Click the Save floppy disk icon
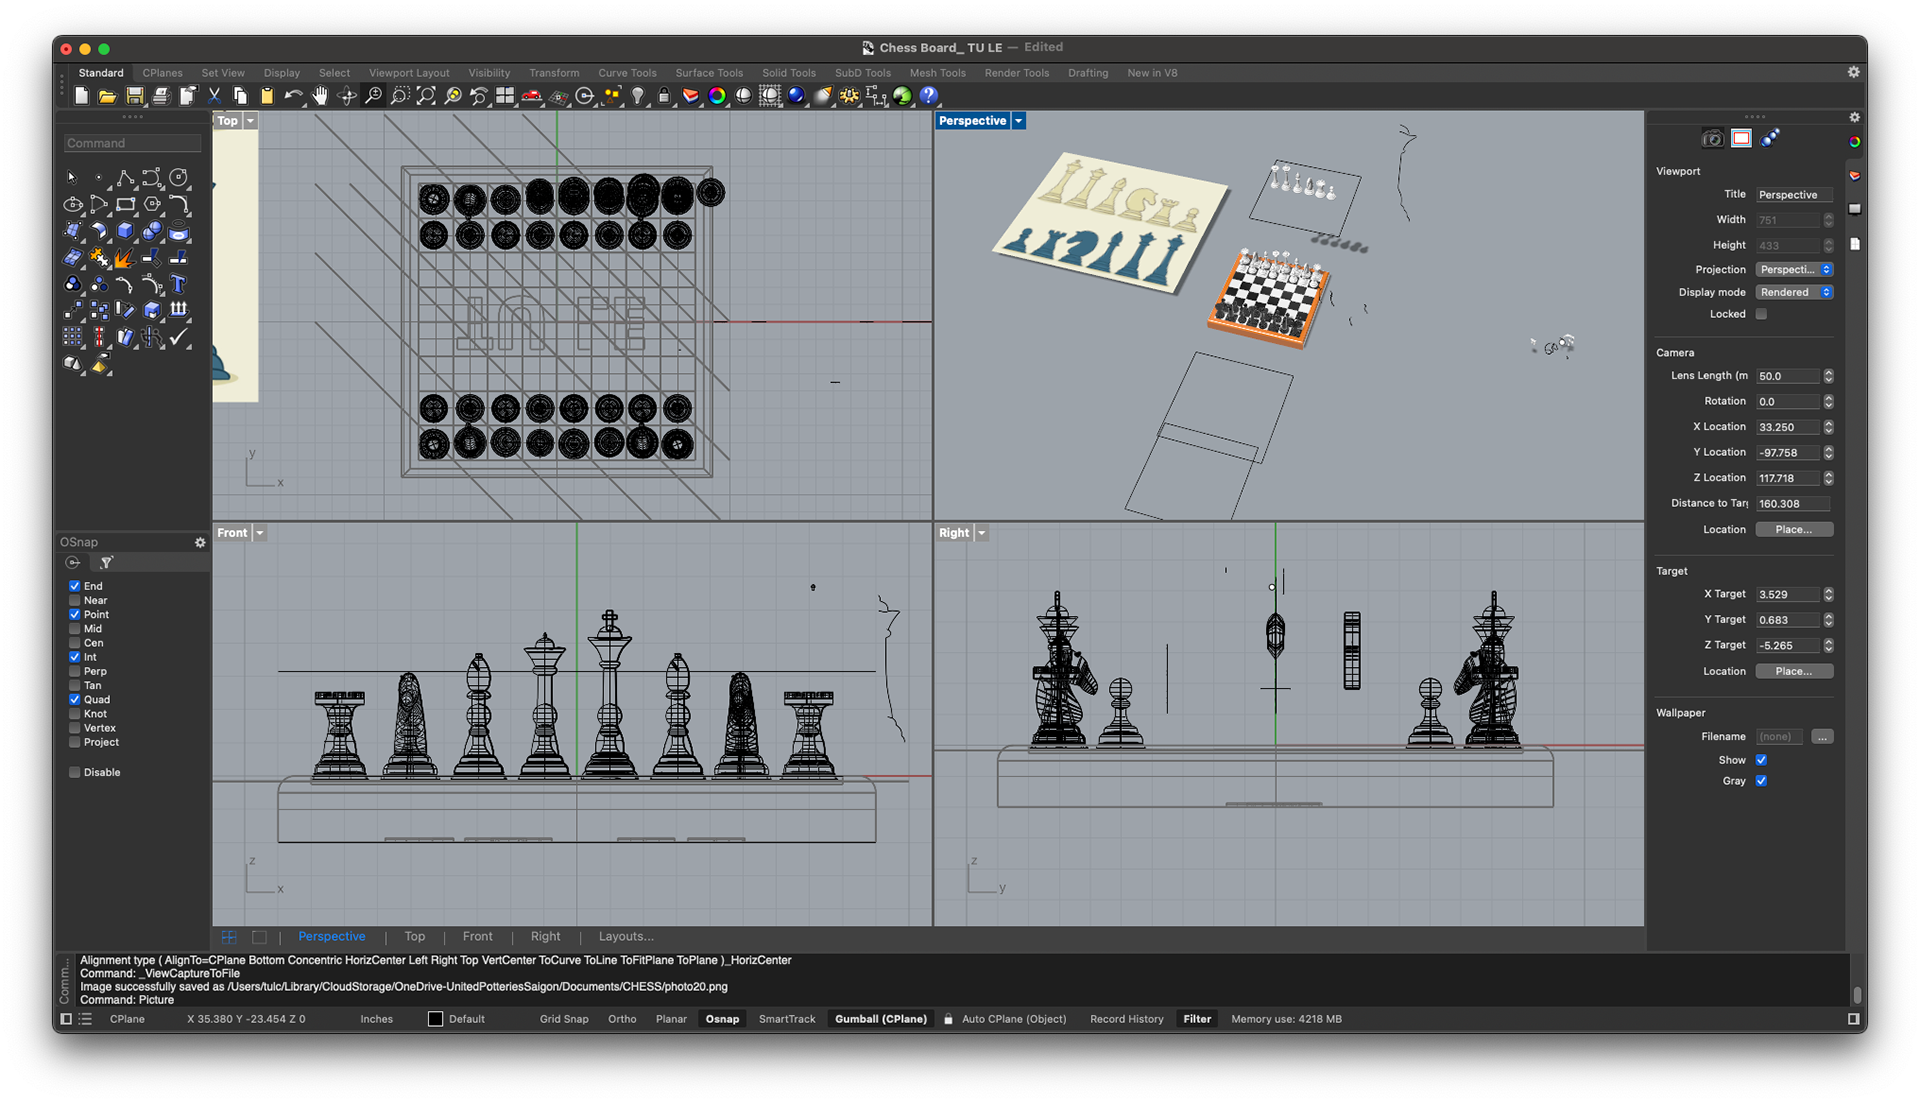 [134, 96]
